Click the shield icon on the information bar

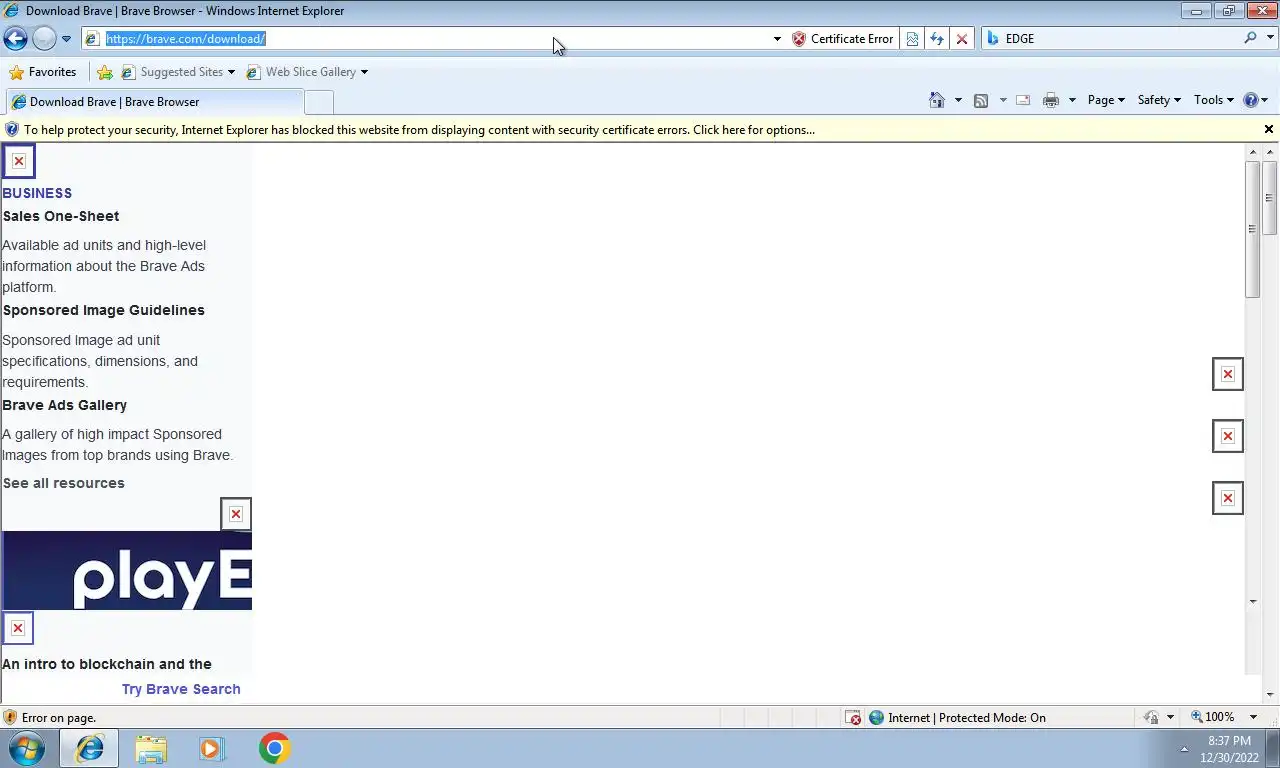pyautogui.click(x=12, y=130)
